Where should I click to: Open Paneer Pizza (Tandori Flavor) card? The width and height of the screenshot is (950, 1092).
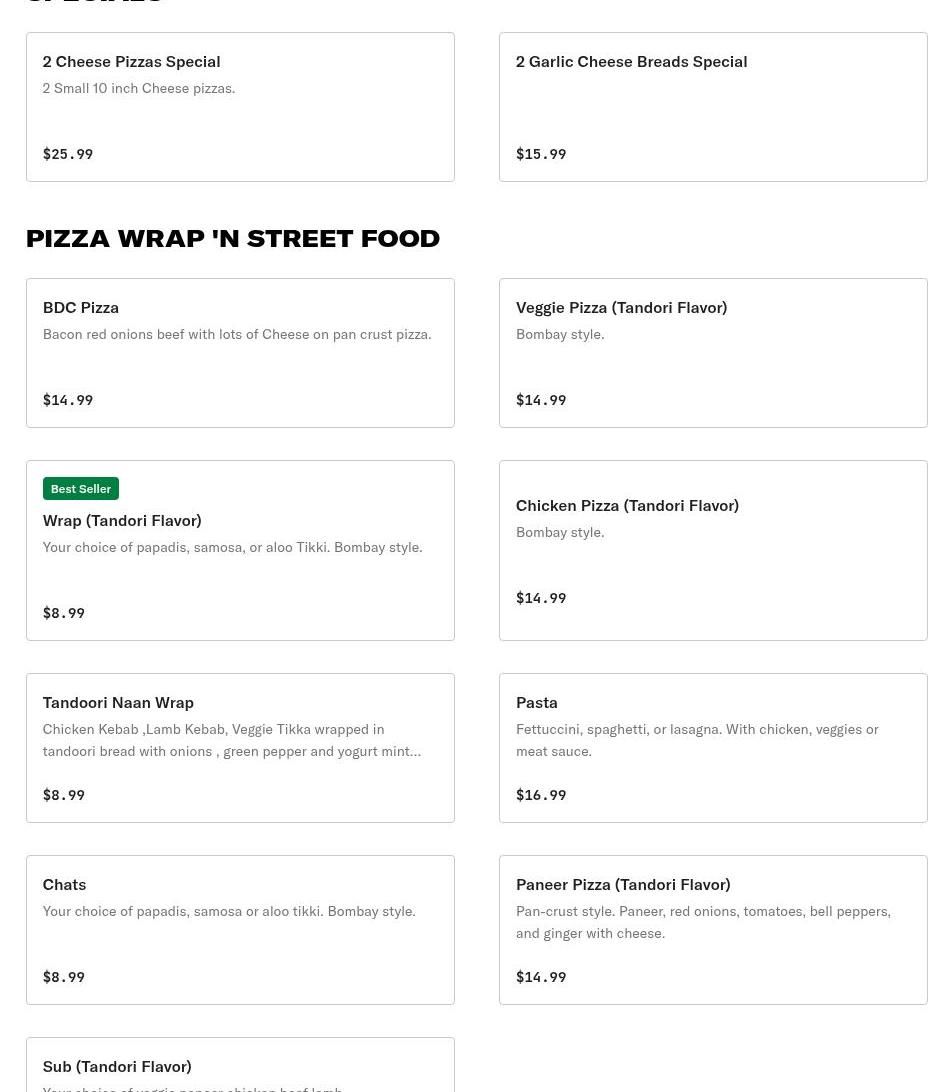coord(623,884)
